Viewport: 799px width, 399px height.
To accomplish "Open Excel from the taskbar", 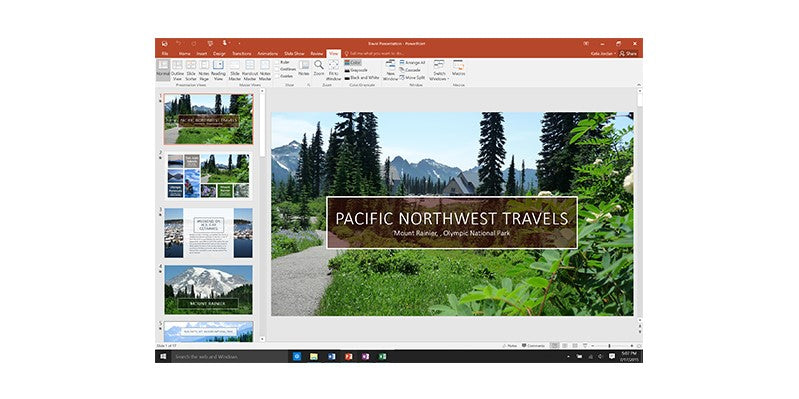I will point(382,356).
